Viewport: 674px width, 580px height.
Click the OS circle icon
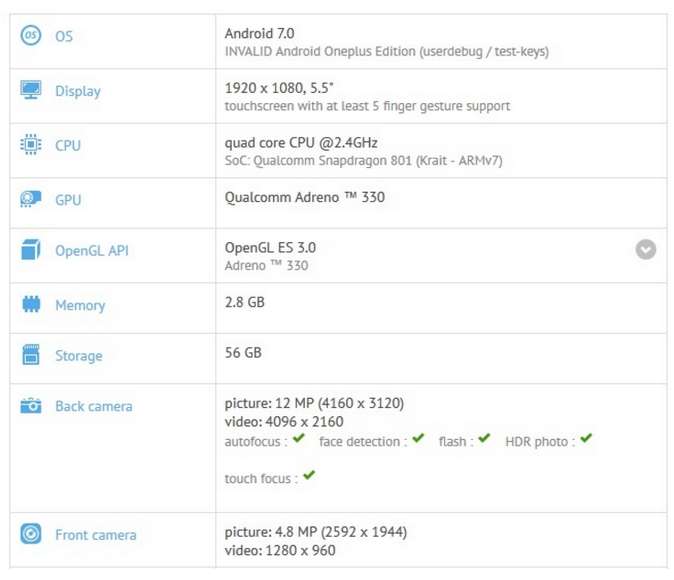[x=31, y=35]
